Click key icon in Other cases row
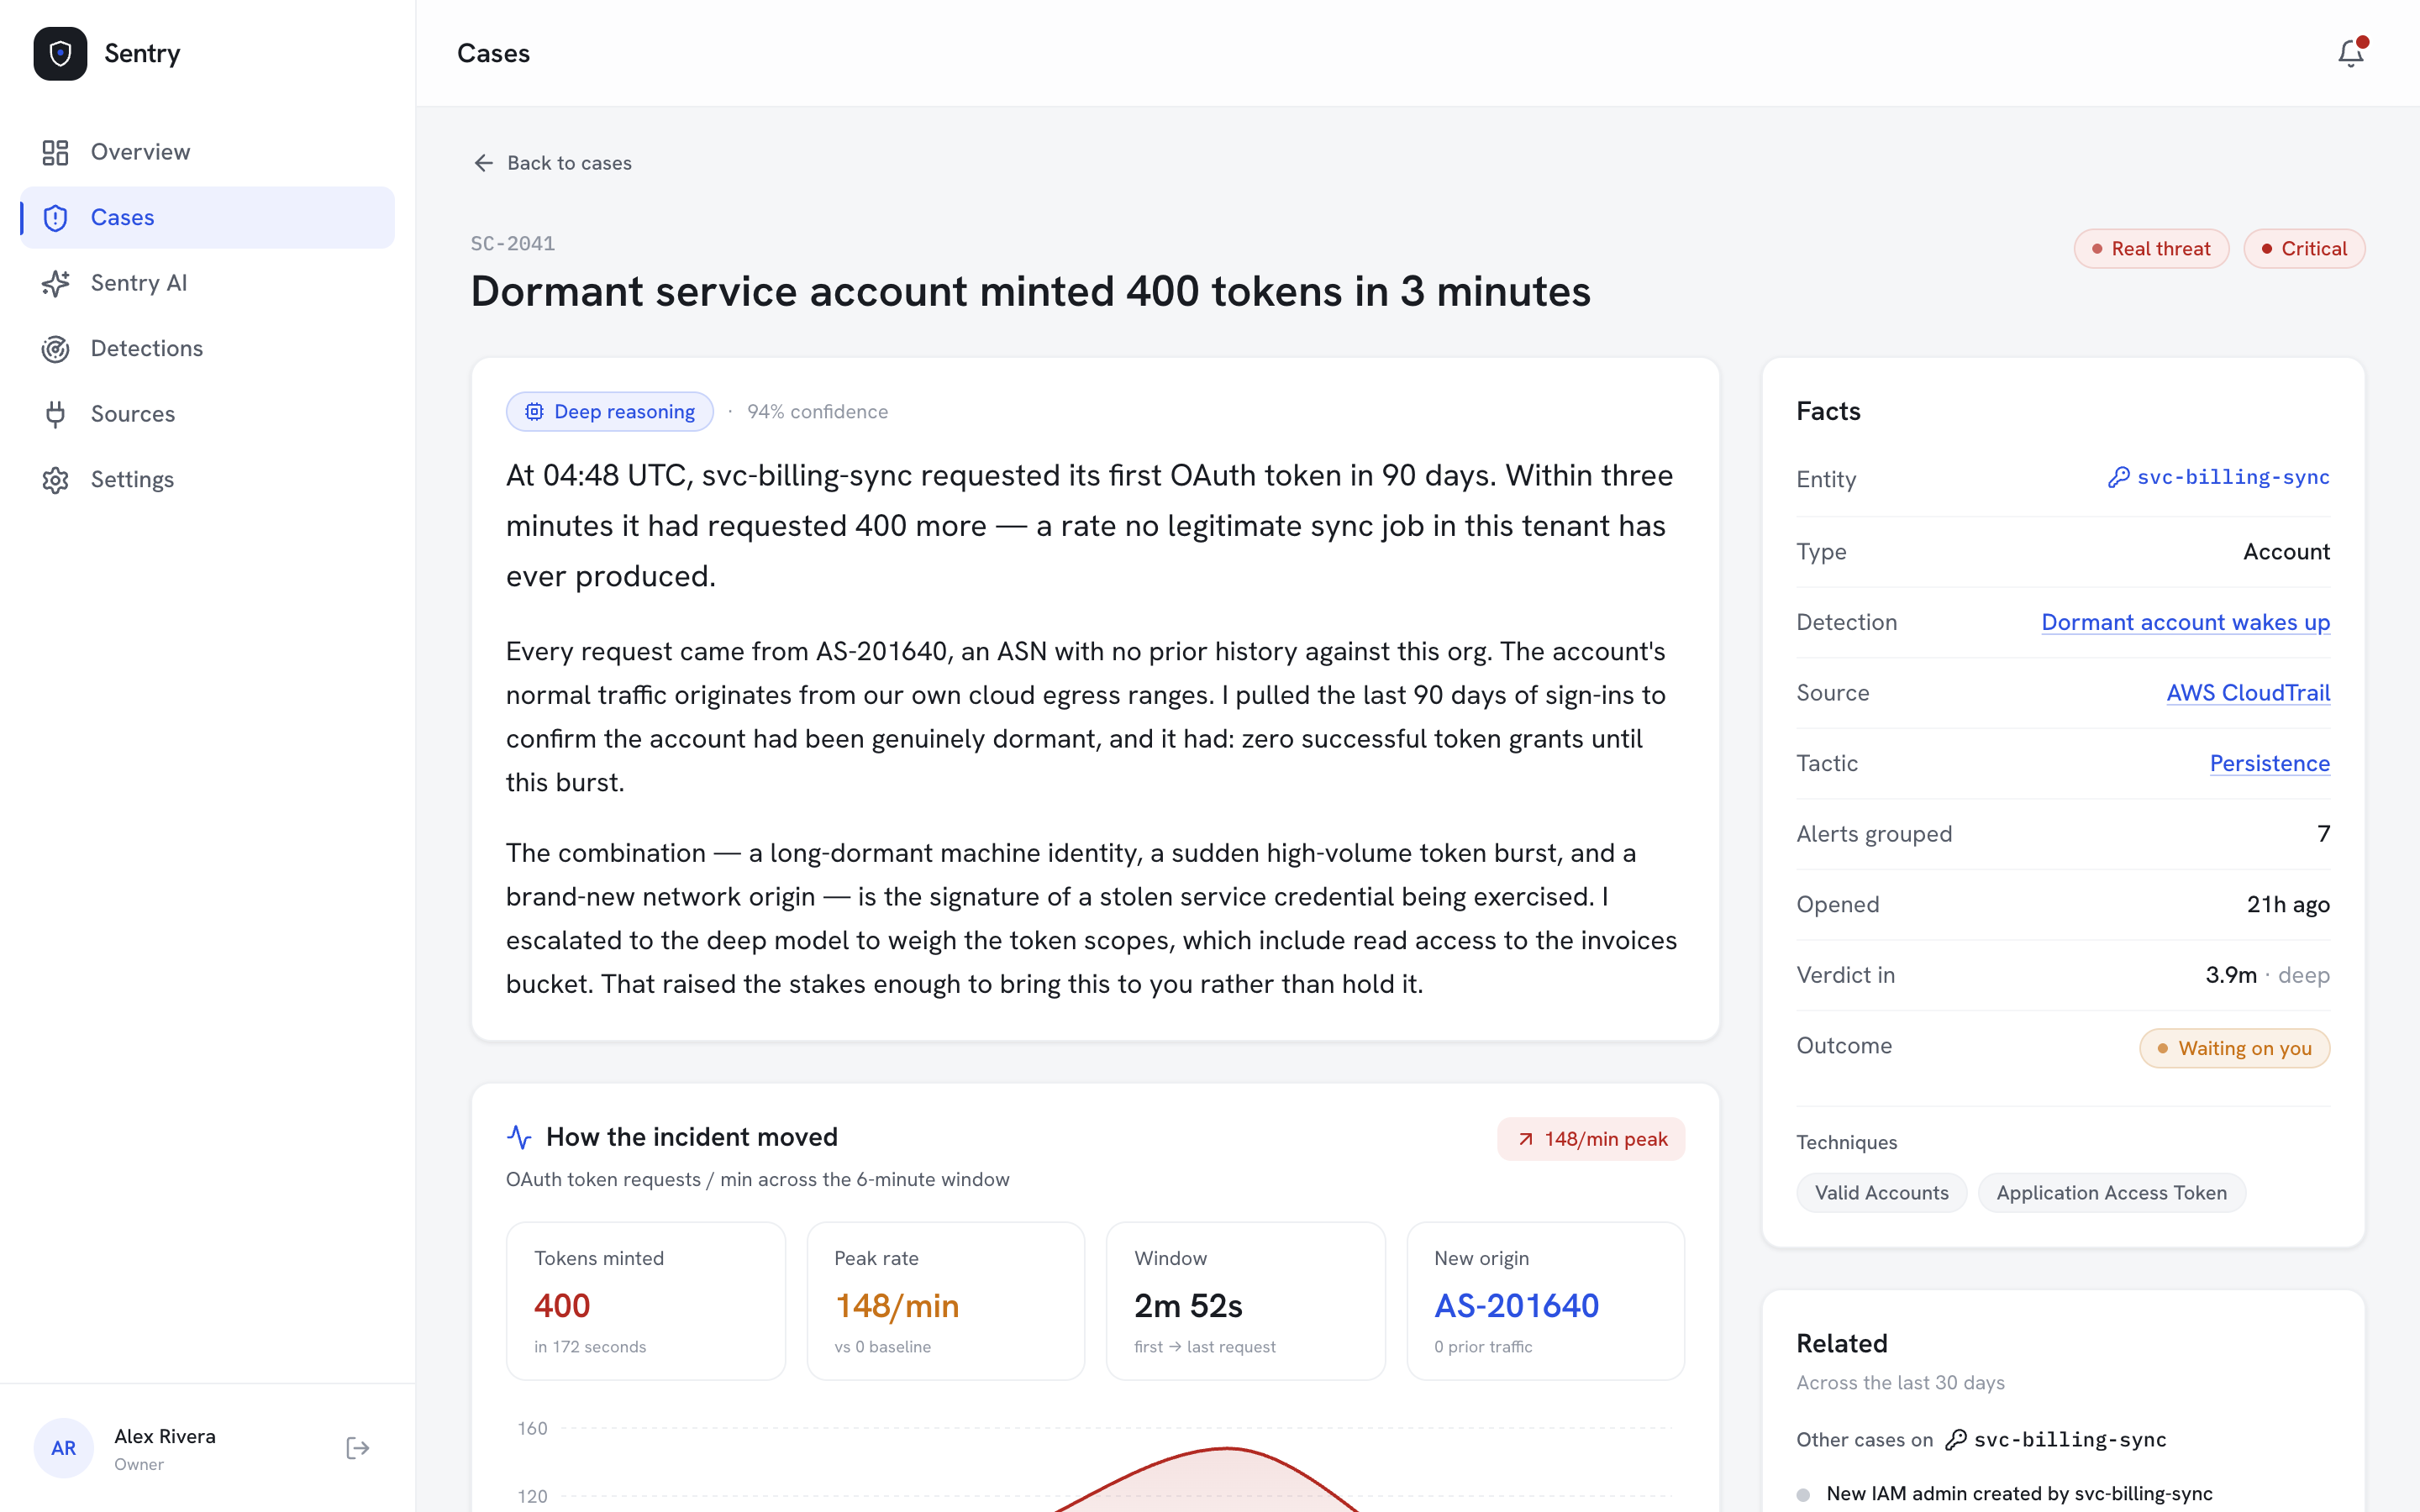The width and height of the screenshot is (2420, 1512). (x=1956, y=1440)
